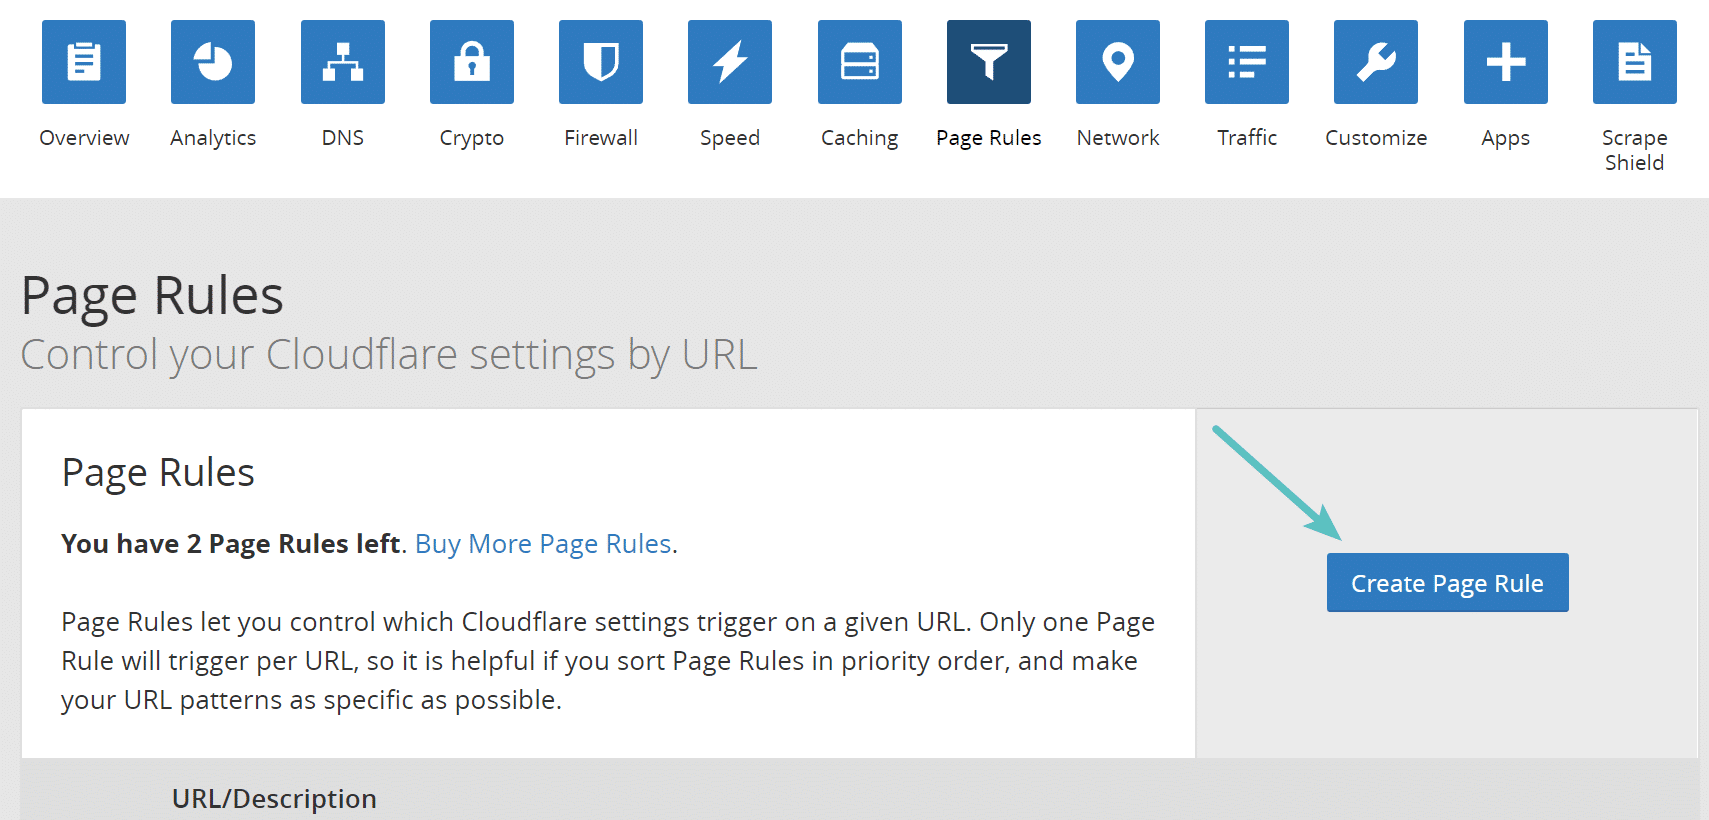Select the Traffic list icon

[1247, 62]
